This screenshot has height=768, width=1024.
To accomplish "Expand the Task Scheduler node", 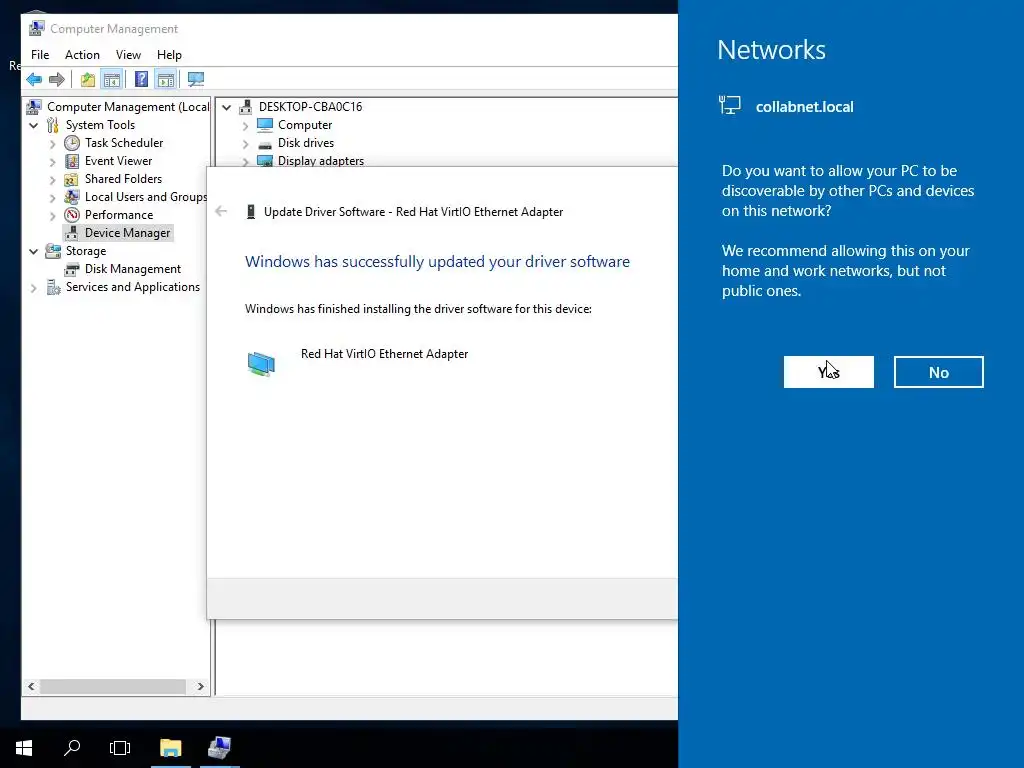I will pyautogui.click(x=53, y=143).
